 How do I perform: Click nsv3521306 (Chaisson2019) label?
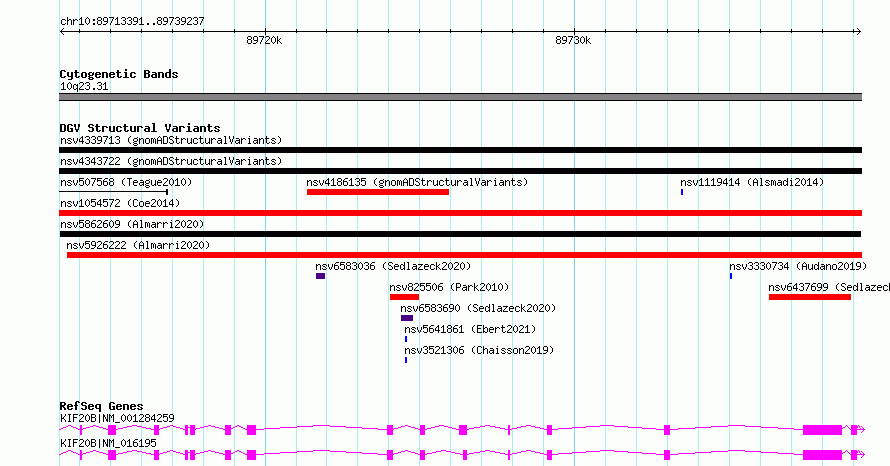[479, 350]
